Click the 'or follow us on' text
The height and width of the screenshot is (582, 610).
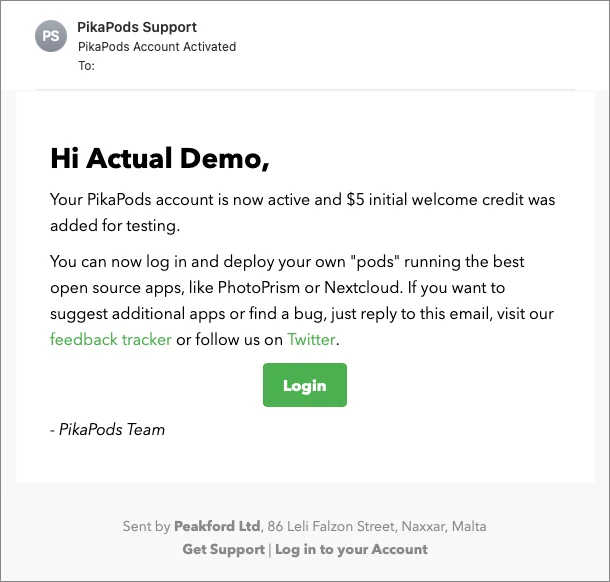pos(230,339)
